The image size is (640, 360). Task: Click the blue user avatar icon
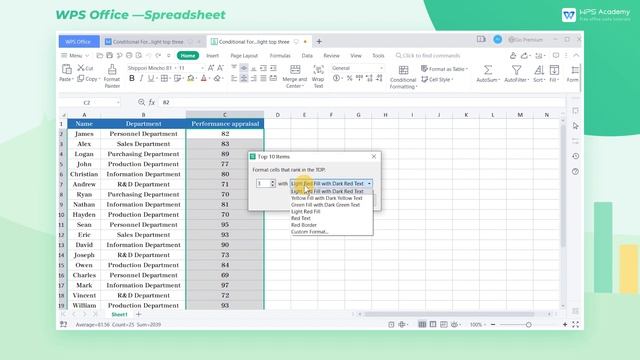498,39
